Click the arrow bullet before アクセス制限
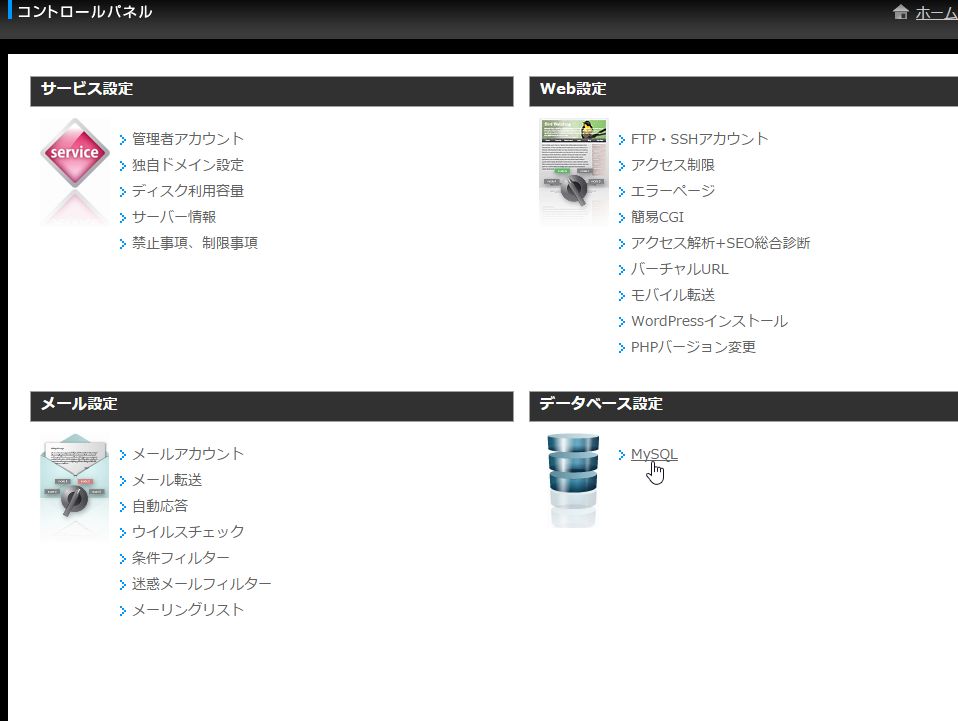Screen dimensions: 958x721 pos(621,166)
